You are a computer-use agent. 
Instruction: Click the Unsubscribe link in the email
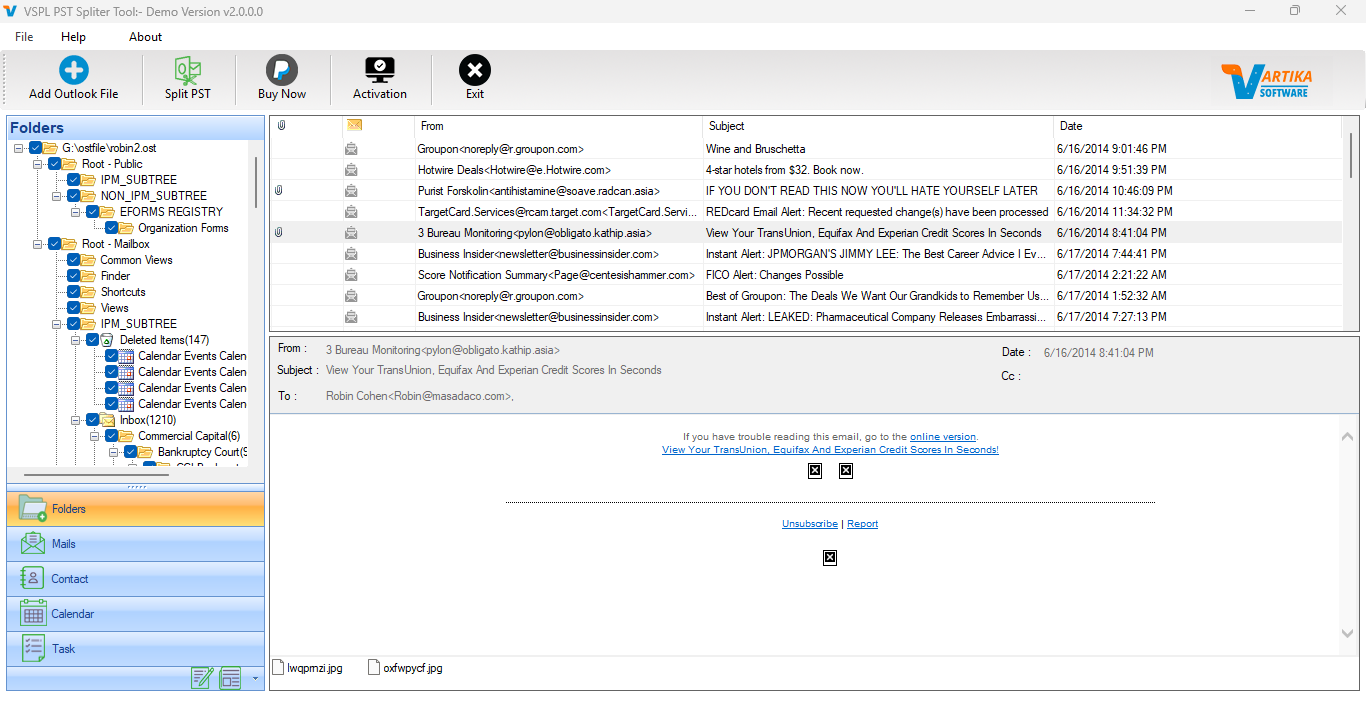tap(809, 523)
